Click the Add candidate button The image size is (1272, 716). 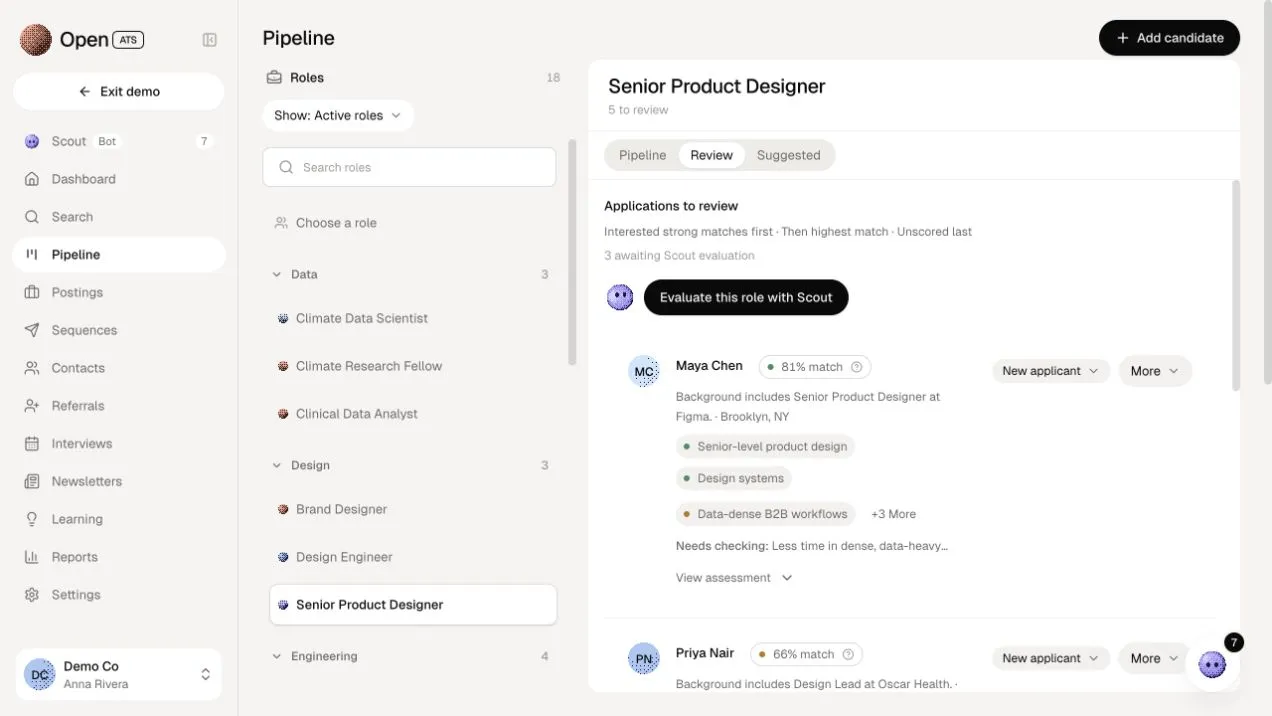(1169, 38)
